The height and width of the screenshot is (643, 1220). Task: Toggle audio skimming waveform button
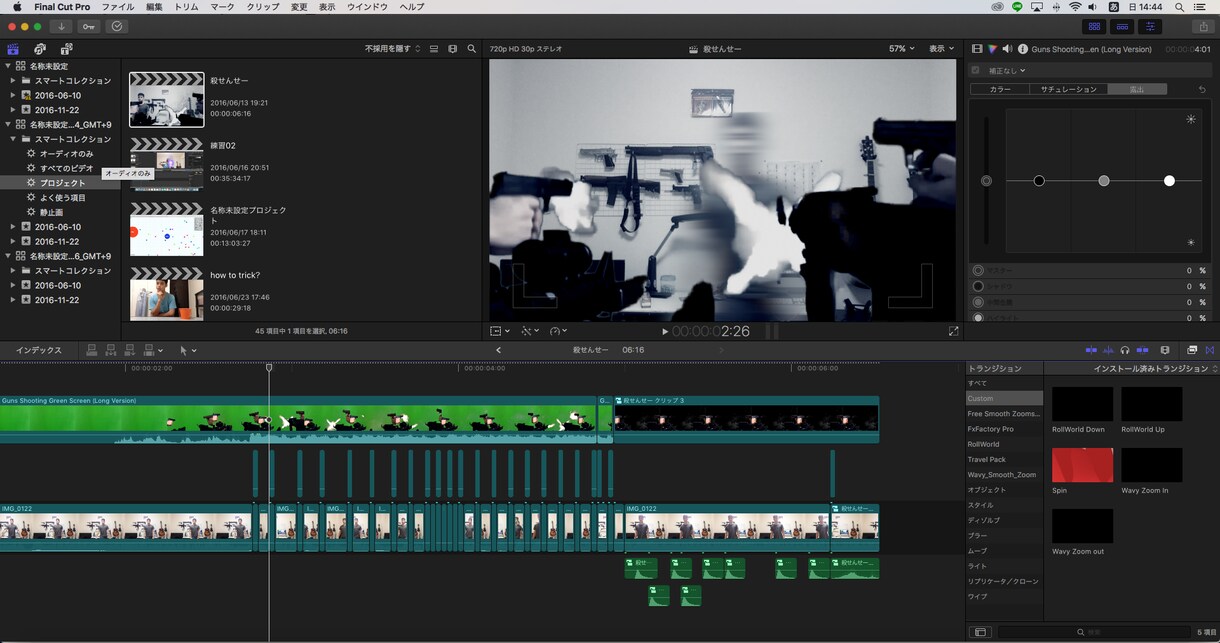[1108, 350]
